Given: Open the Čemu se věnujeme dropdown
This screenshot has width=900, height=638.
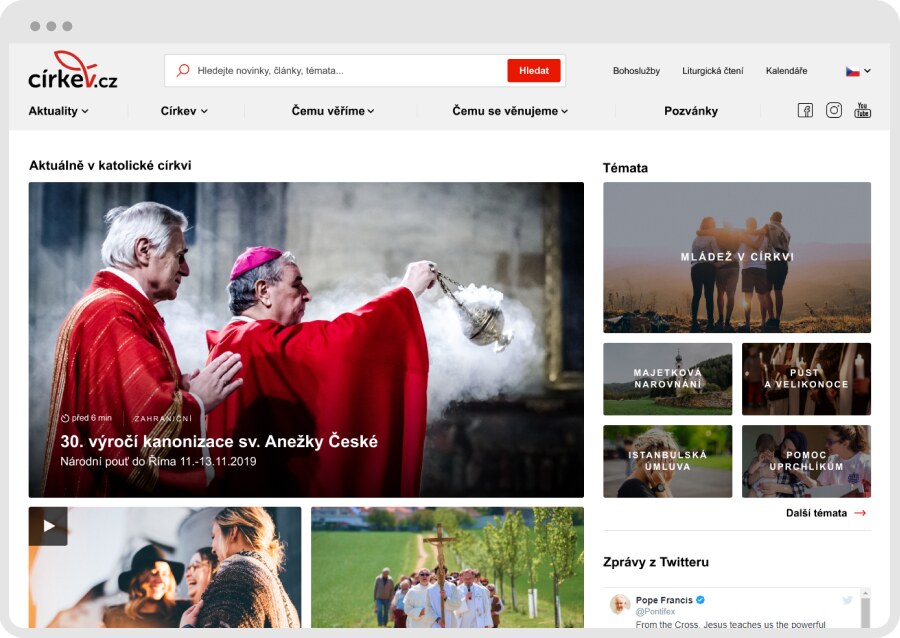Looking at the screenshot, I should point(510,111).
